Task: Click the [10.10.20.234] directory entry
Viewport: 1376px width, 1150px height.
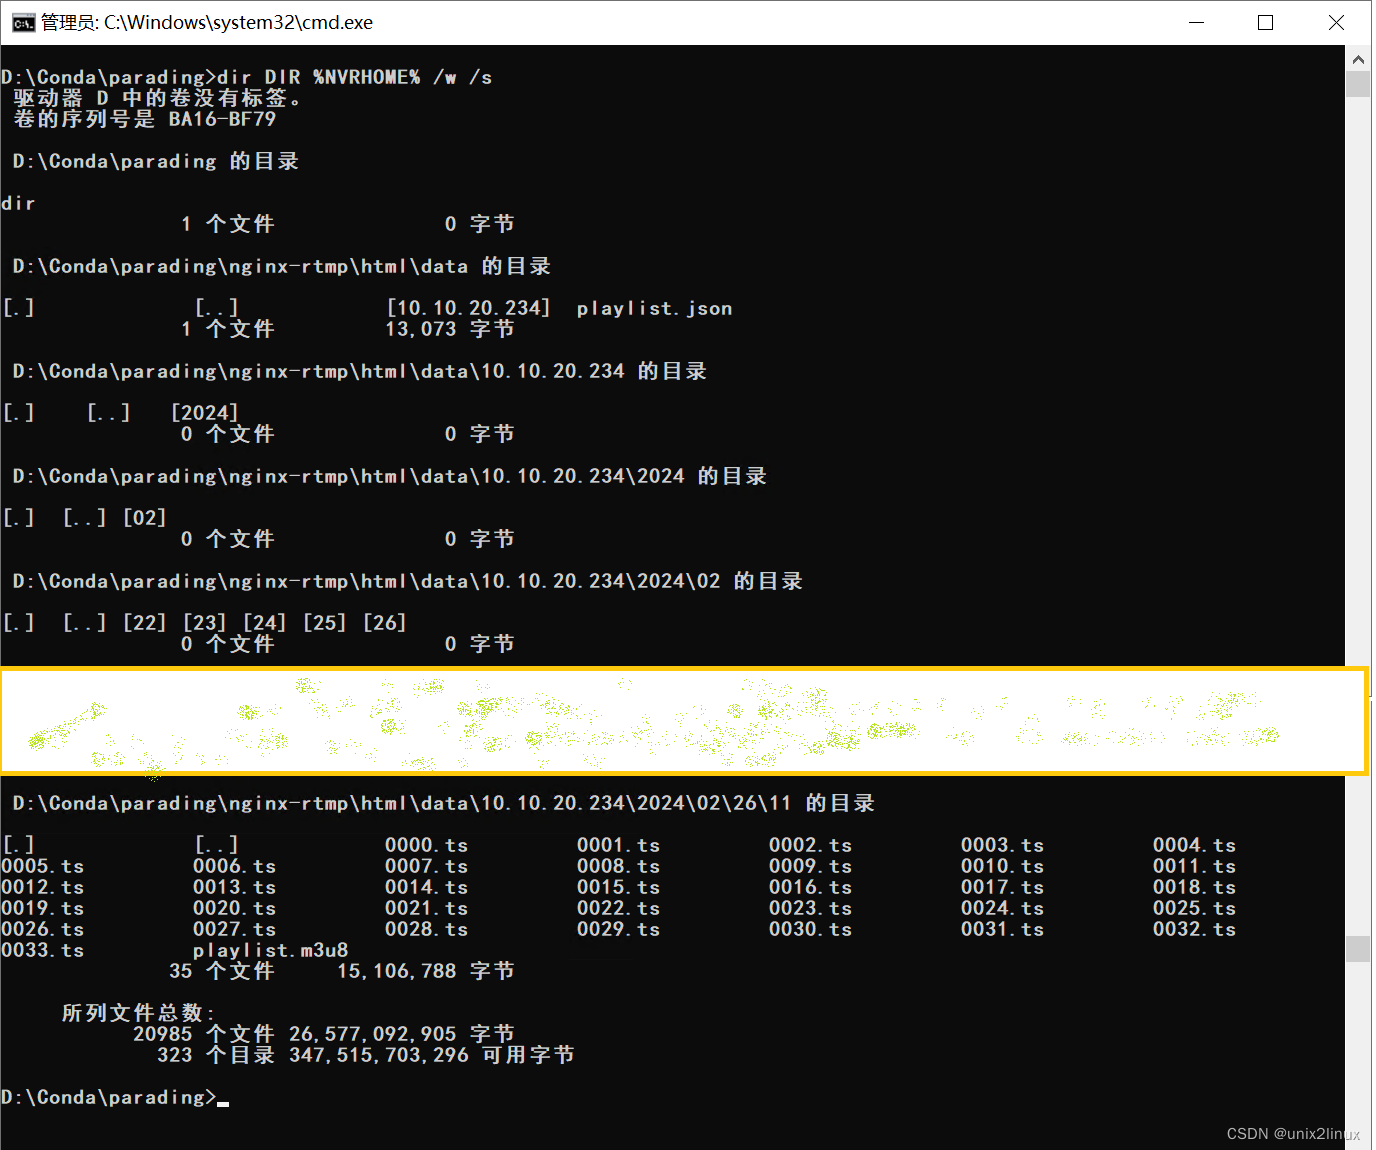Action: tap(468, 308)
